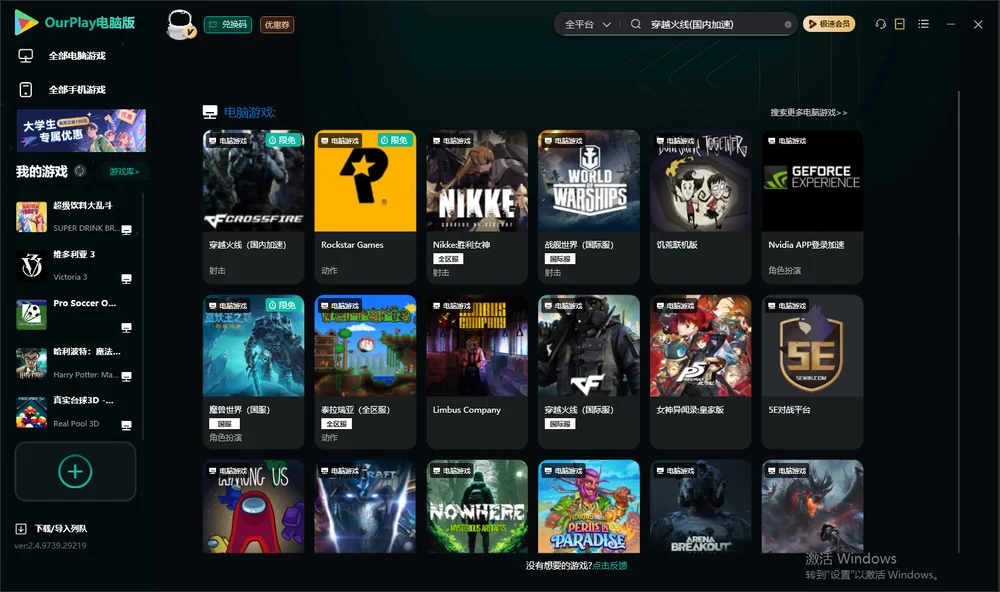Screen dimensions: 1000x592
Task: Click the 点击反馈 feedback link
Action: 610,566
